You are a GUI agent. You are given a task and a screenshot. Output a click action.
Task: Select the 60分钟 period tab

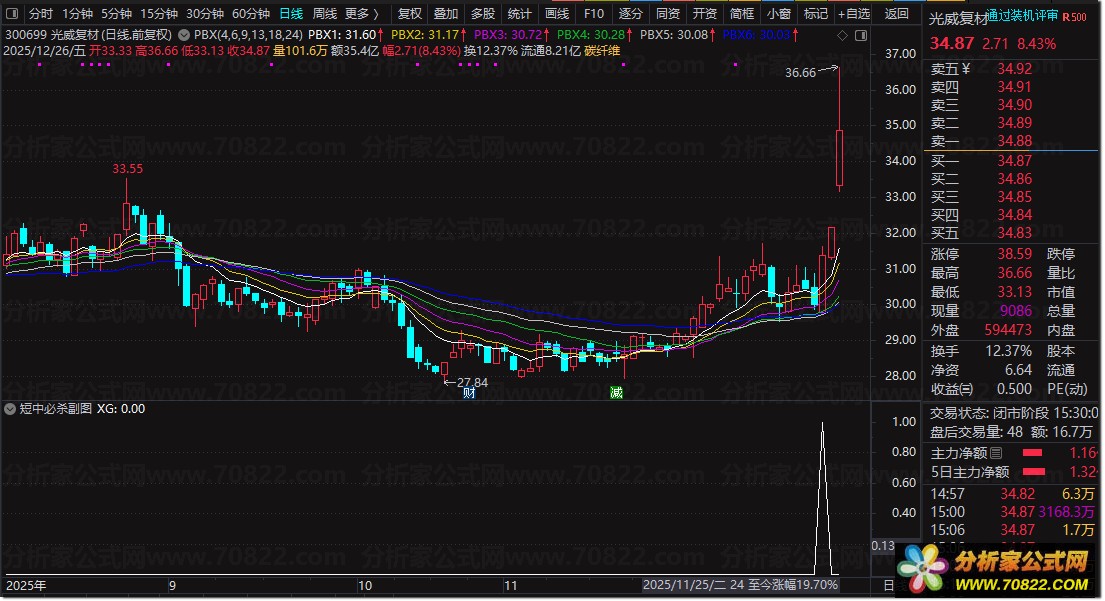point(251,13)
